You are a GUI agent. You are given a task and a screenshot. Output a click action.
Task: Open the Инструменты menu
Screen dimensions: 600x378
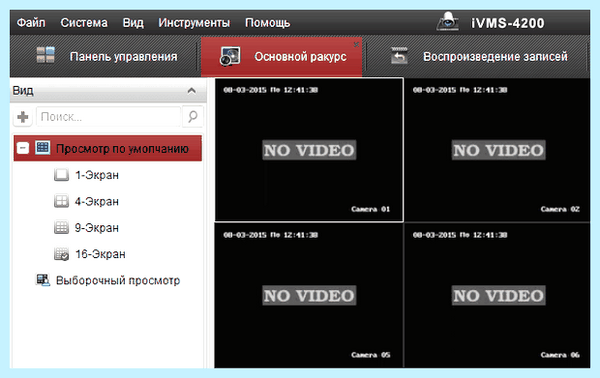pyautogui.click(x=194, y=23)
